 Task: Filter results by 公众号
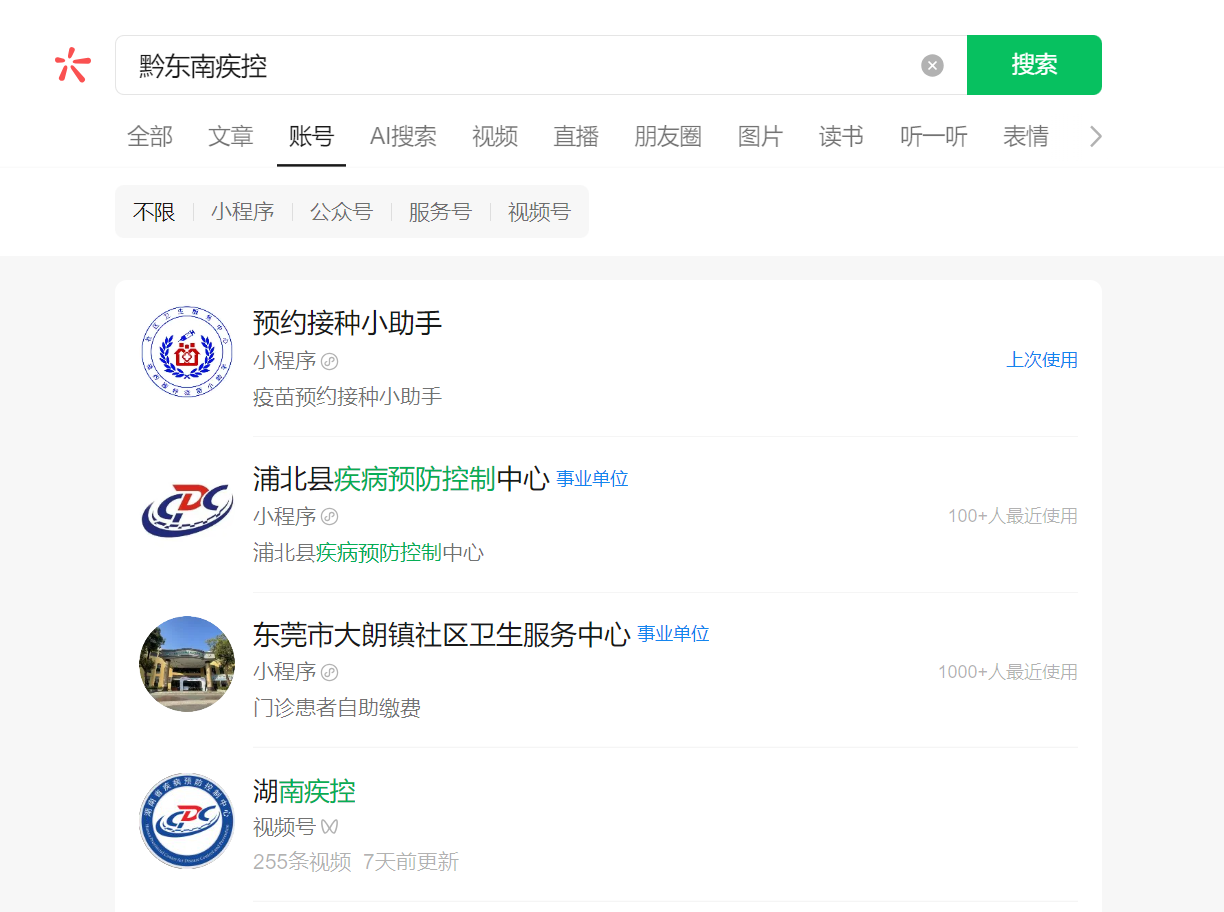click(x=341, y=212)
